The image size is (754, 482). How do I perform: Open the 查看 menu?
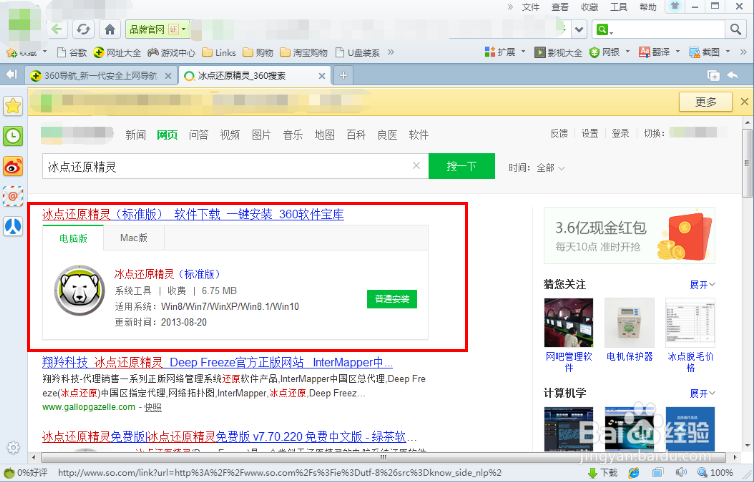click(560, 7)
